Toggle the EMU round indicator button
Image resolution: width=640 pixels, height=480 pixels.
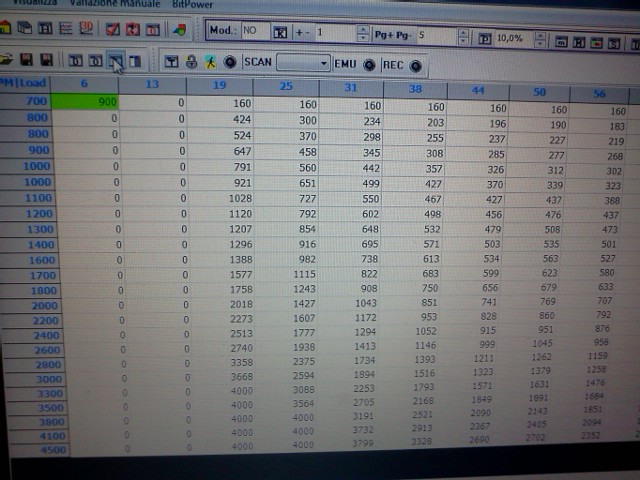pos(369,65)
